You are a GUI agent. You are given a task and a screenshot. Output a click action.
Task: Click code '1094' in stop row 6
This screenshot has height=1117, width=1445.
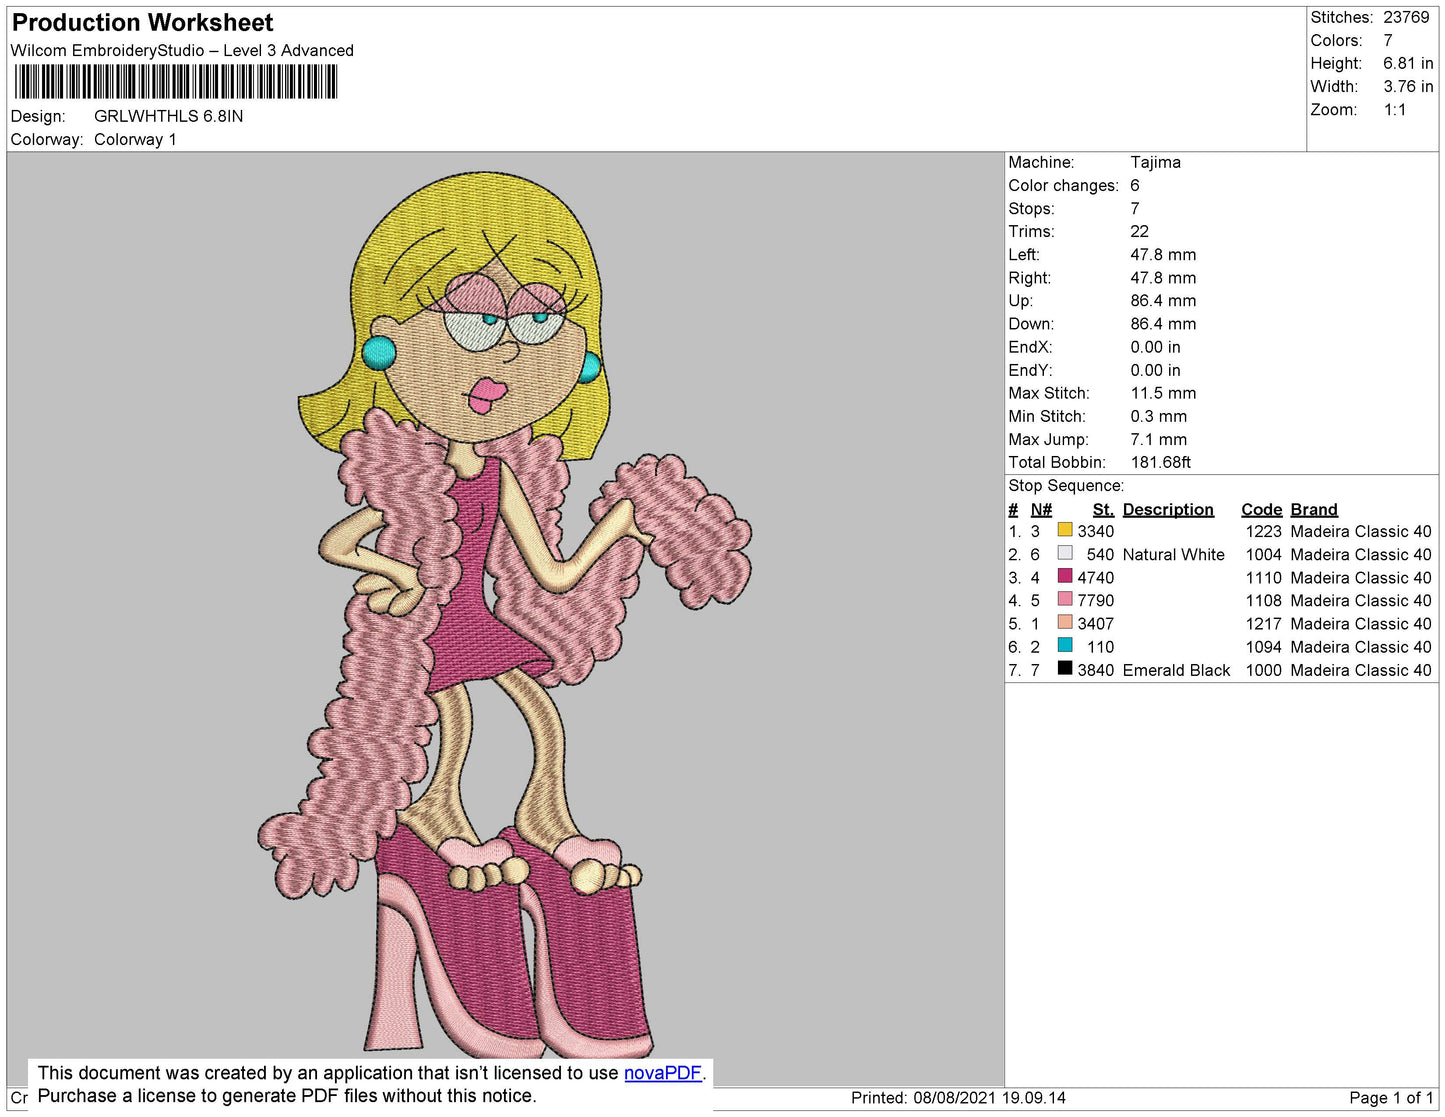tap(1263, 647)
